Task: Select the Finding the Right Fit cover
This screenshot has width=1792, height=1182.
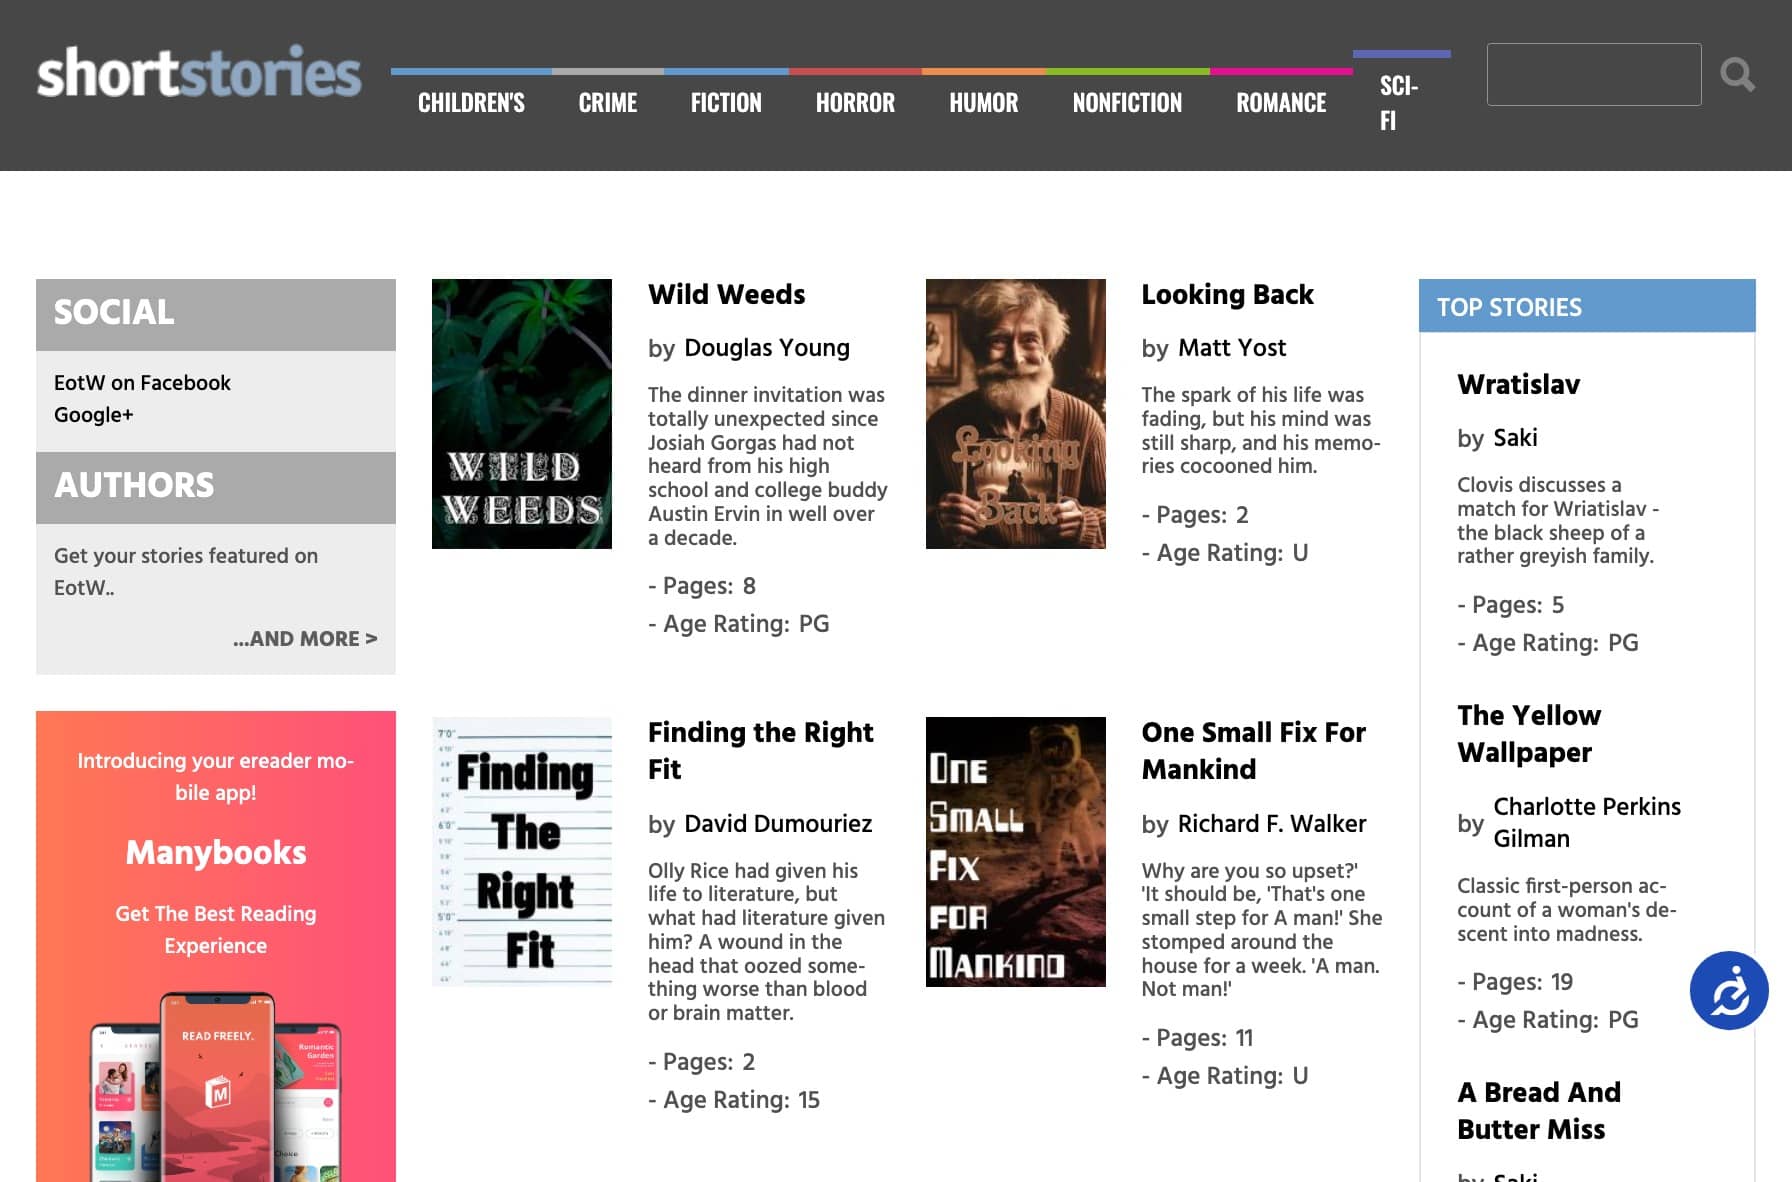Action: (x=521, y=851)
